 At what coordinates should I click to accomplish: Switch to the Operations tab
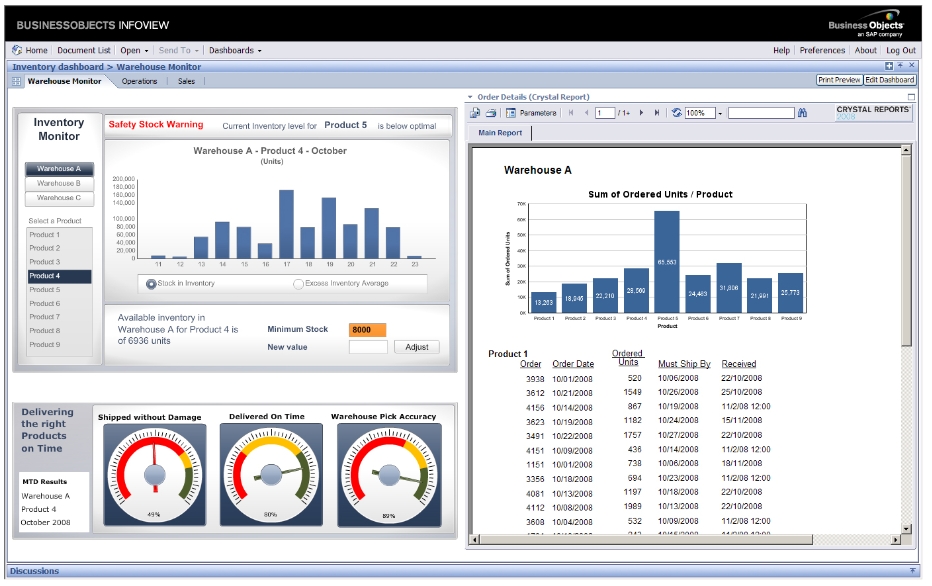point(140,81)
